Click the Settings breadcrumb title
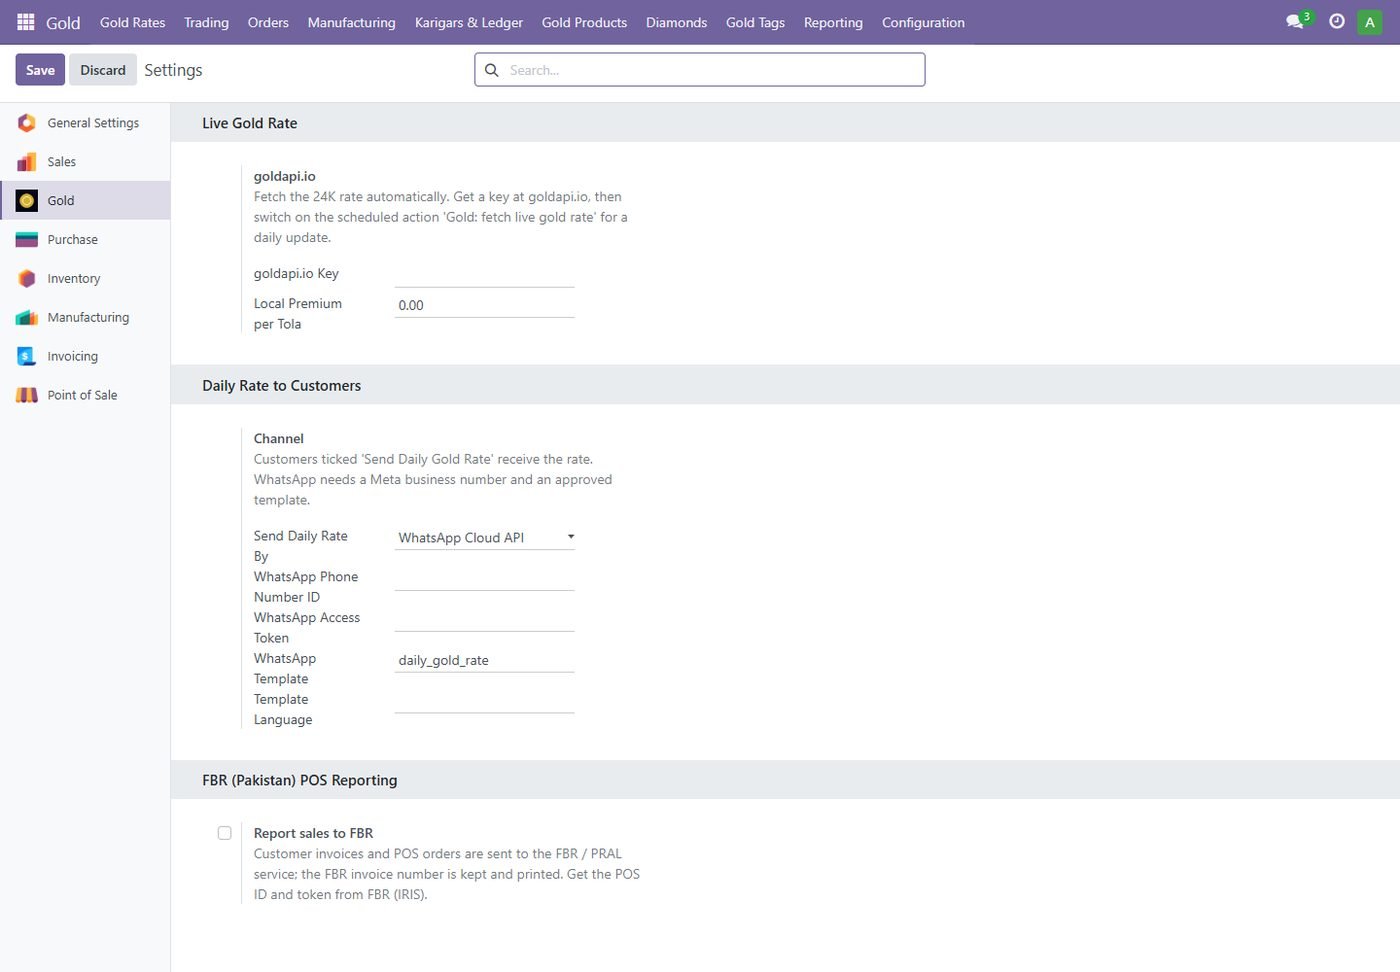Image resolution: width=1400 pixels, height=972 pixels. tap(173, 70)
